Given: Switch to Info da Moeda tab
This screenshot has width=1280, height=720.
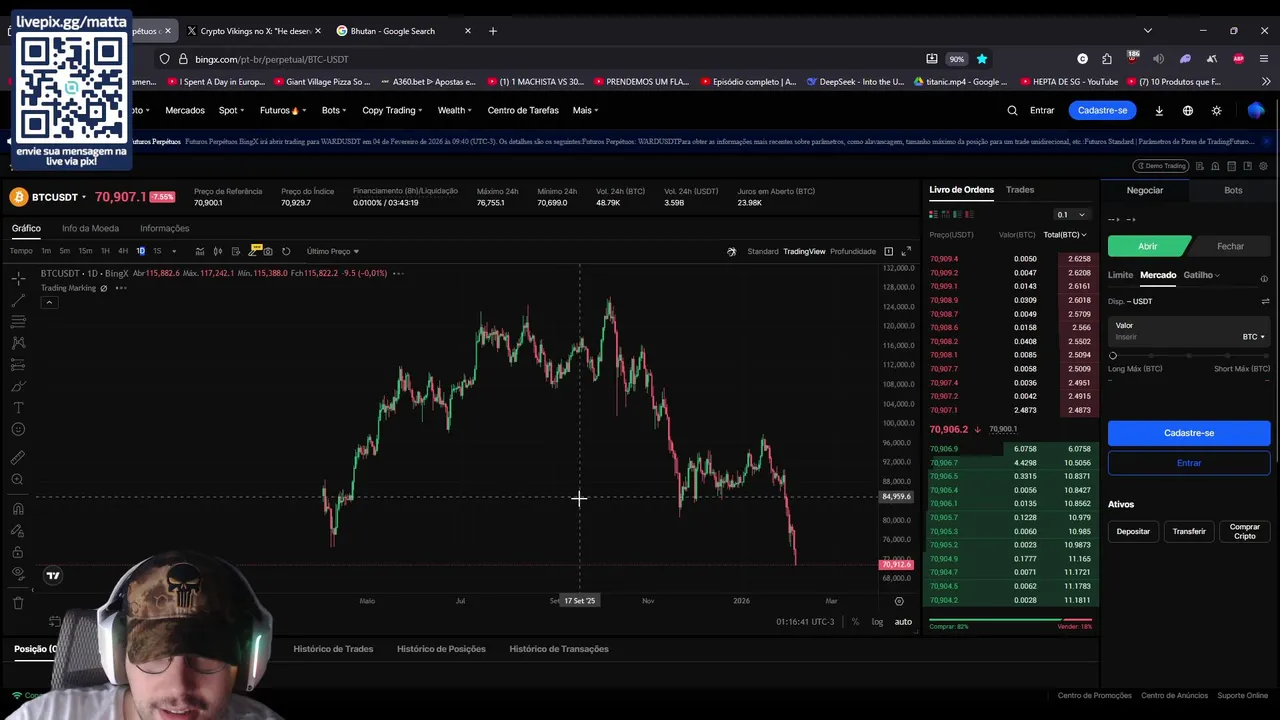Looking at the screenshot, I should (90, 228).
